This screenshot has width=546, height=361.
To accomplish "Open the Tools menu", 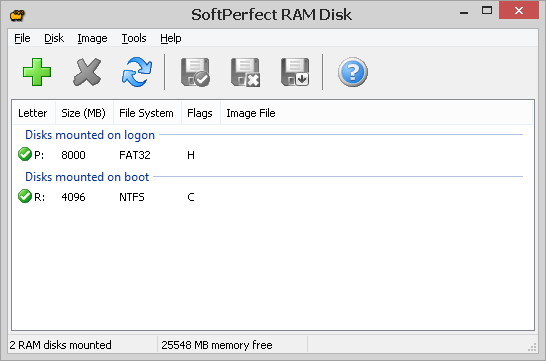I will point(134,38).
